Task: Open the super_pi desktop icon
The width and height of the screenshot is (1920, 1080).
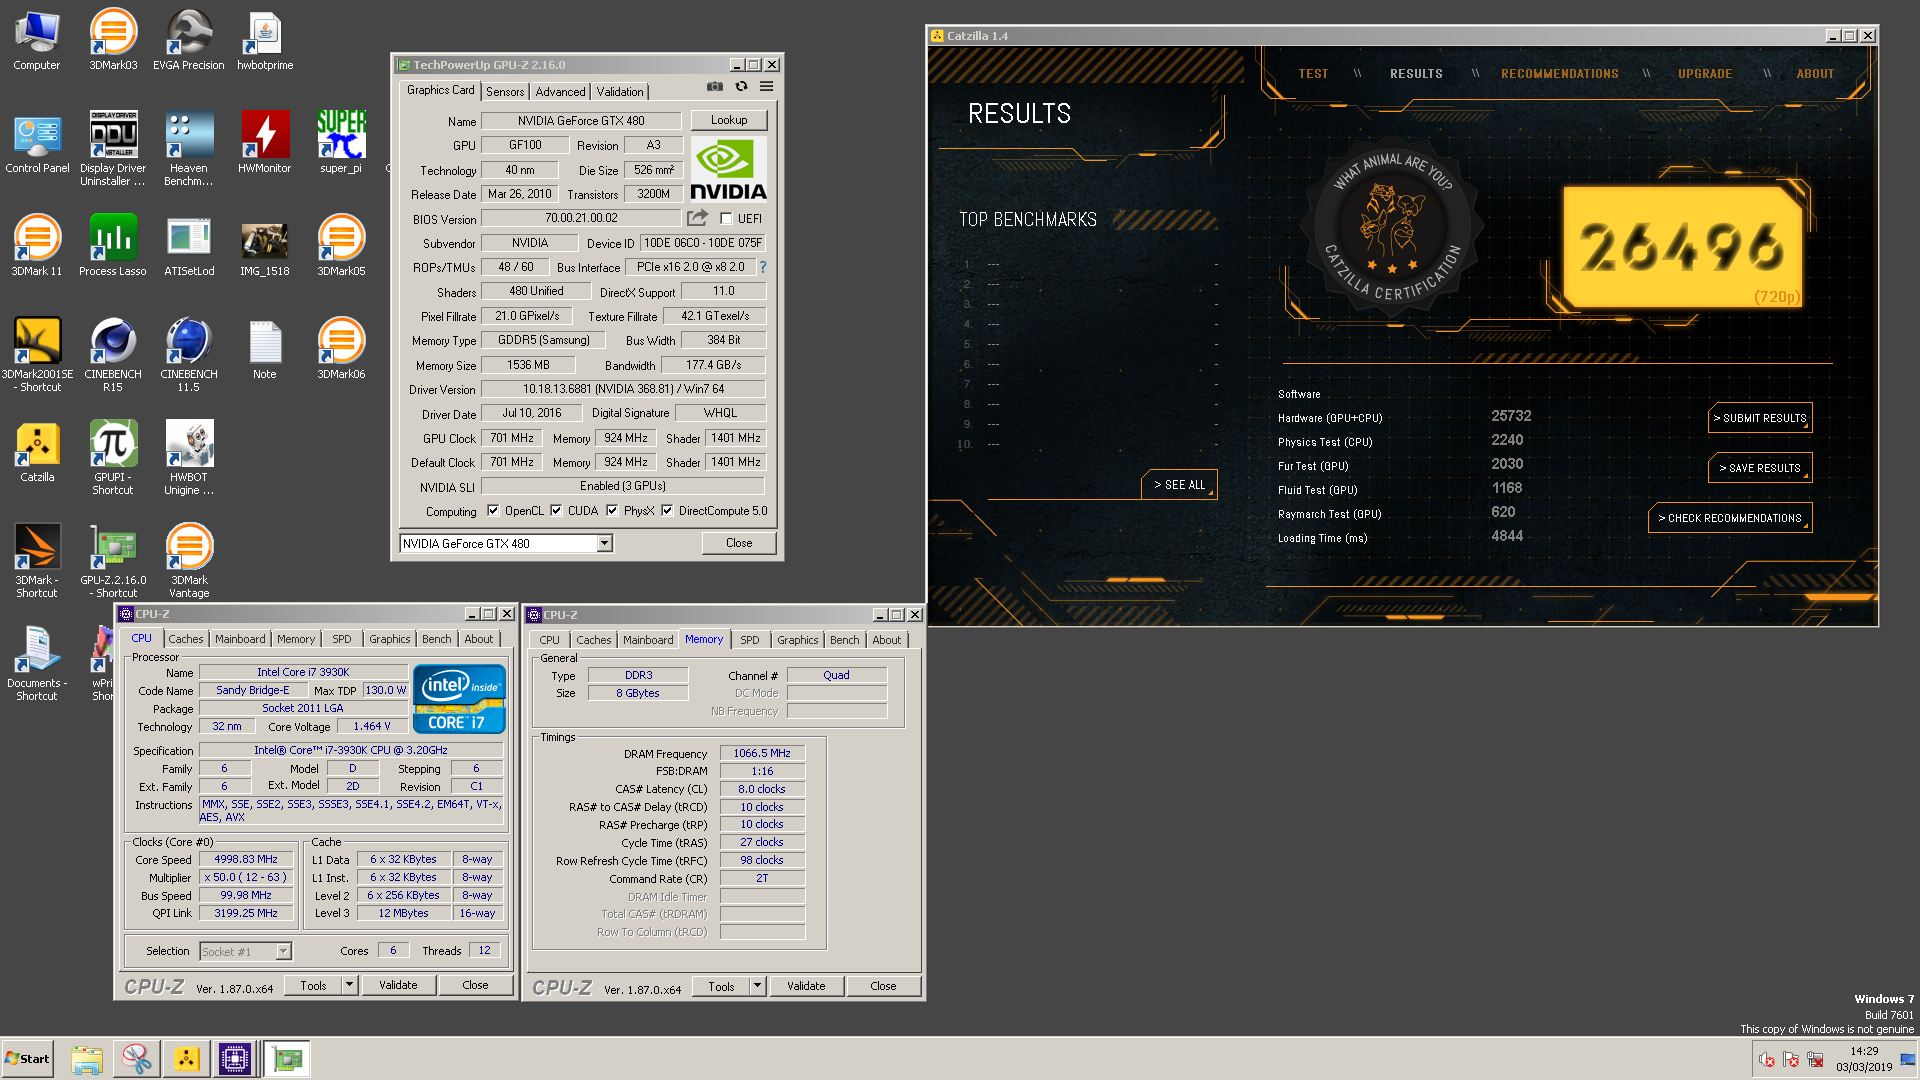Action: tap(341, 142)
